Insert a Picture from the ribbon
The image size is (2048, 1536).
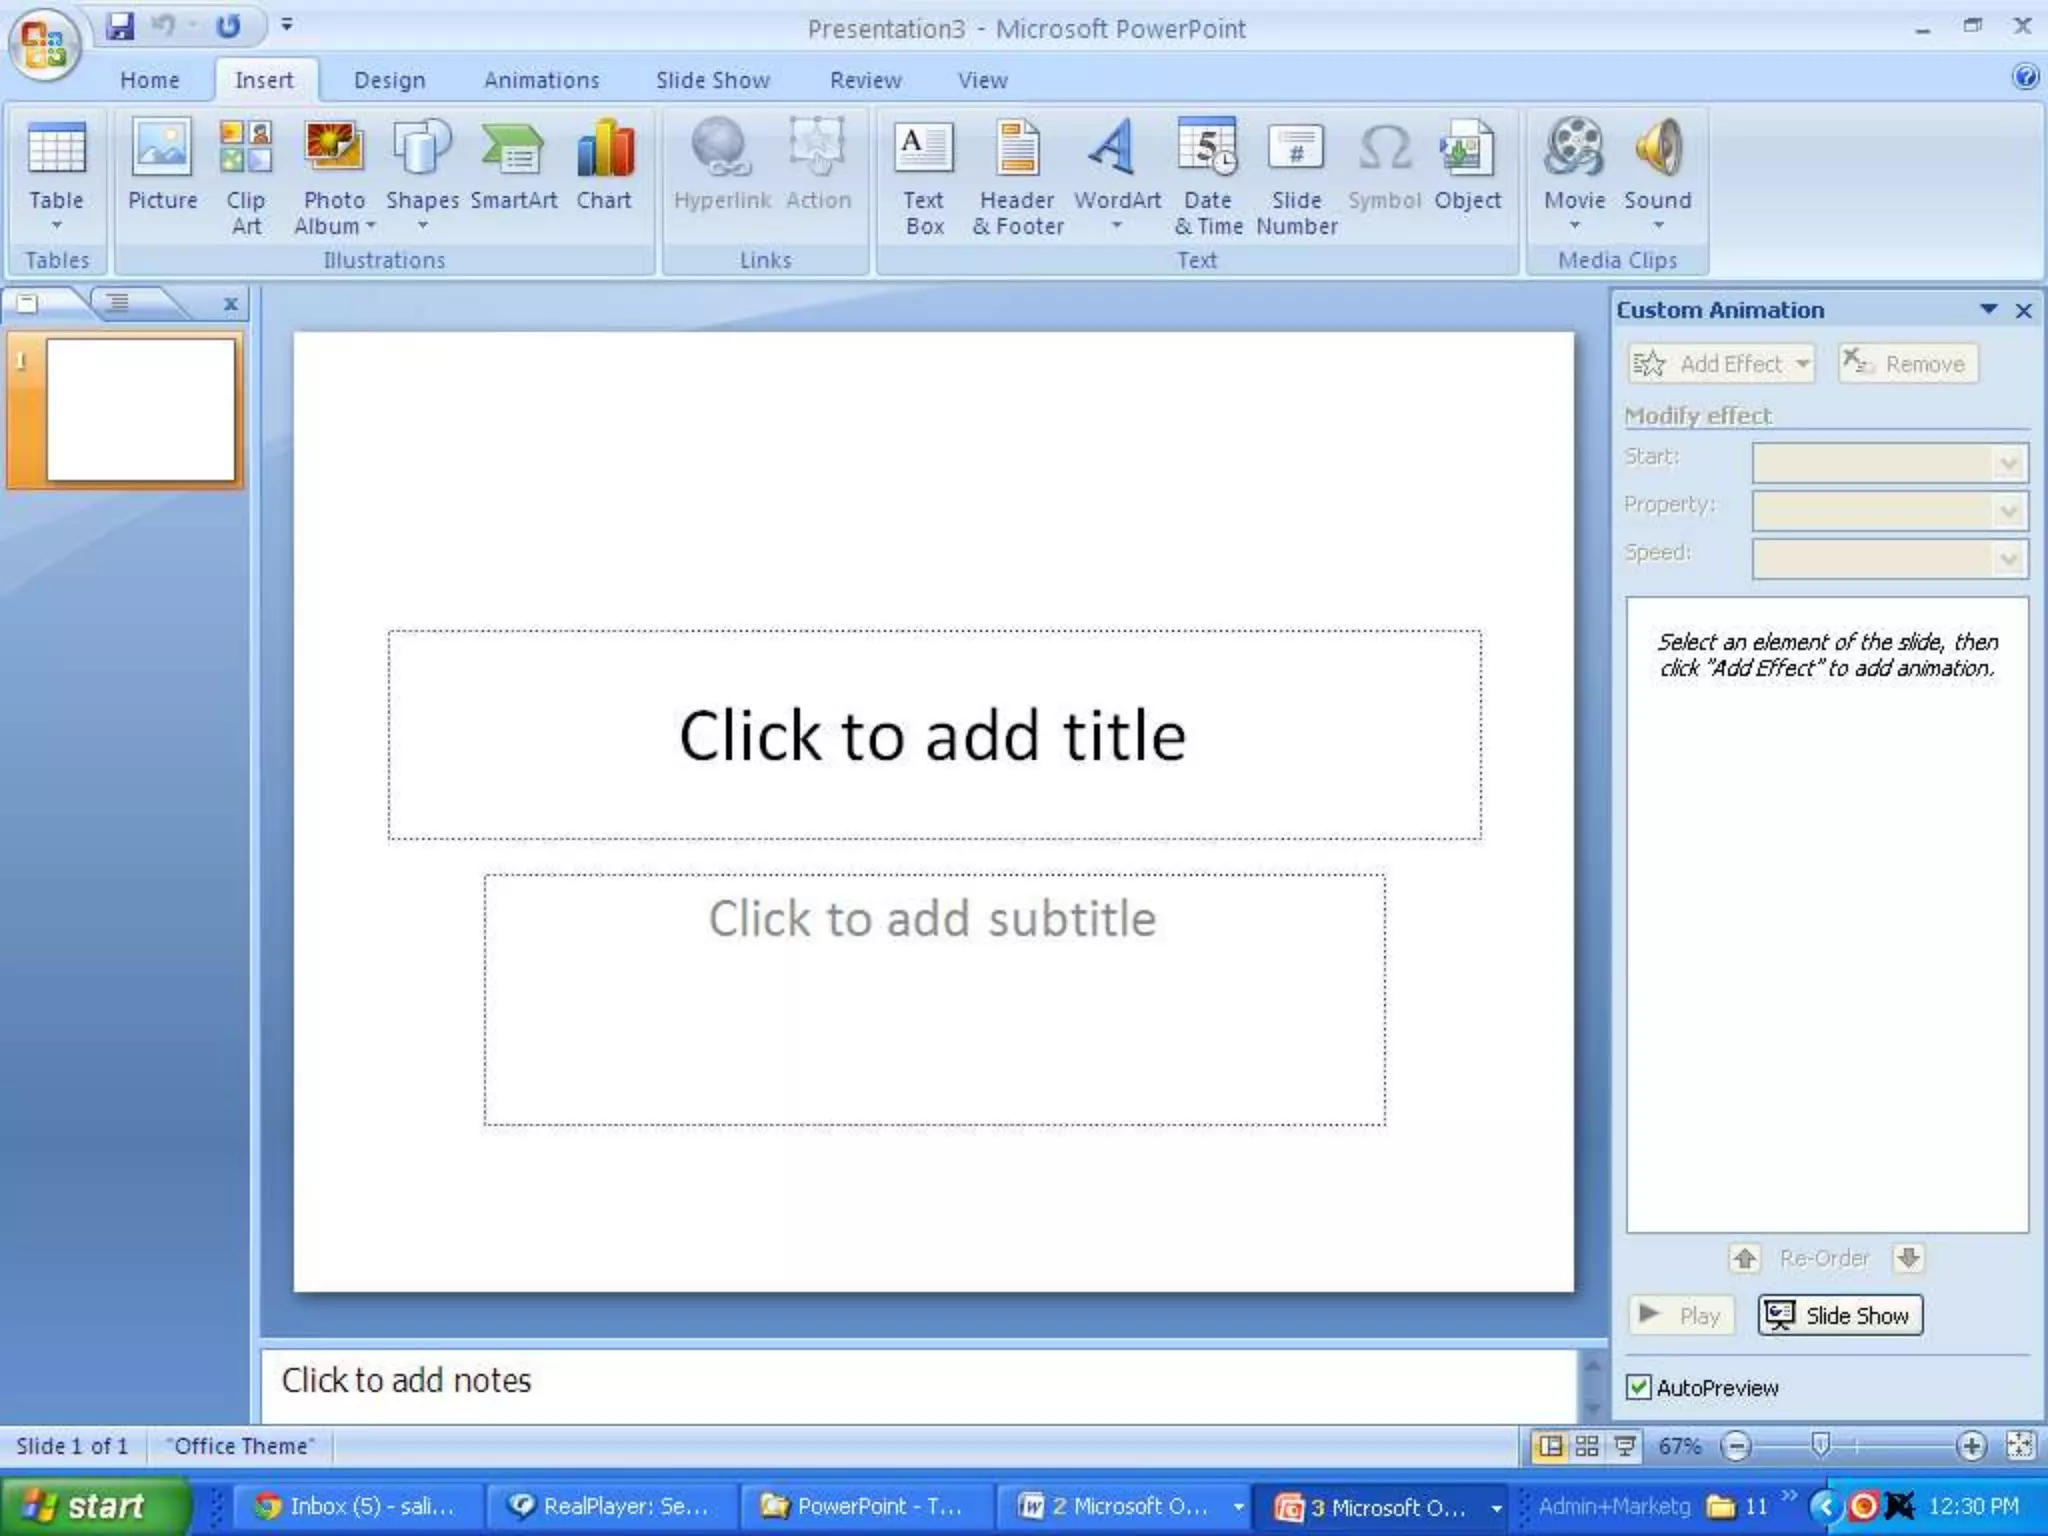(162, 172)
